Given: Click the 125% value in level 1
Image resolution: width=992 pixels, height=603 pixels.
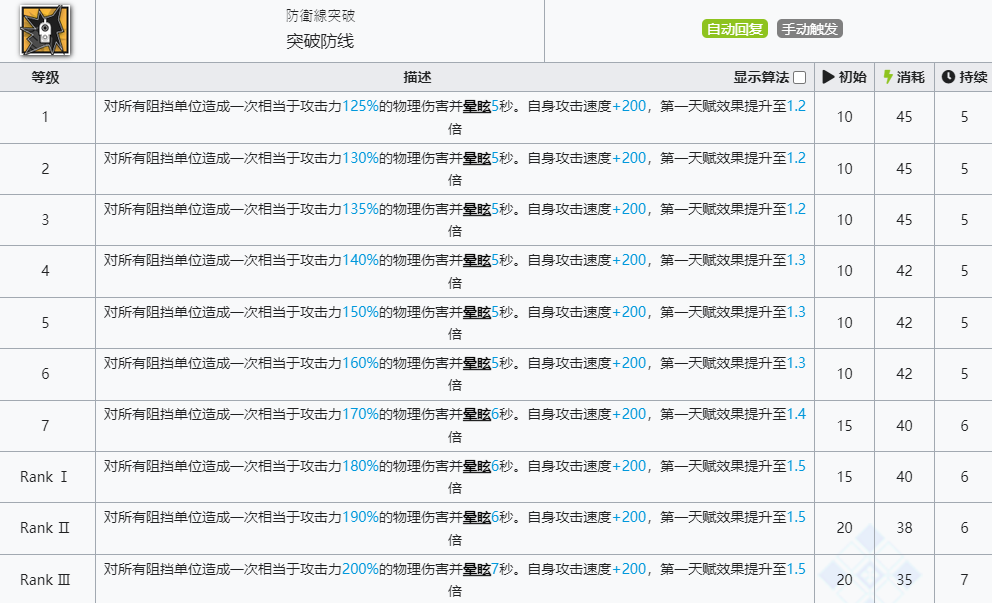Looking at the screenshot, I should point(361,106).
